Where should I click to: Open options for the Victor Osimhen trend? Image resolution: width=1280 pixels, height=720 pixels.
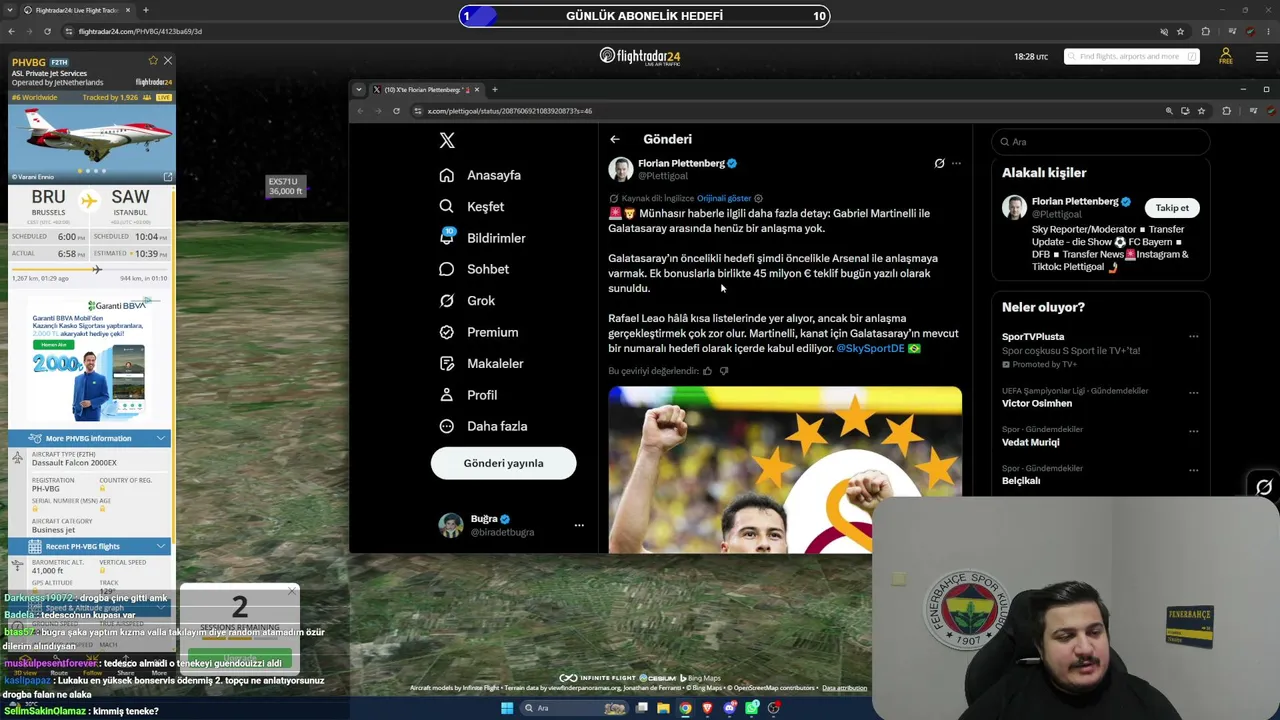(x=1193, y=393)
